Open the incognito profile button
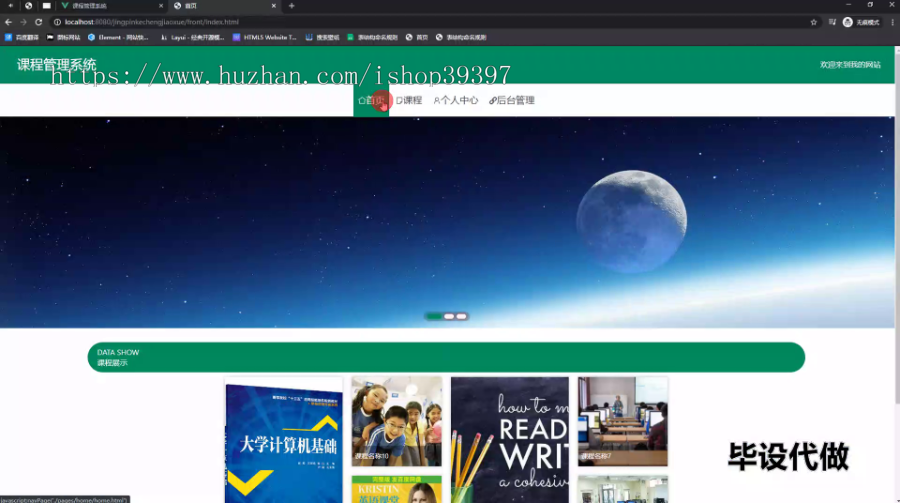Viewport: 900px width, 503px height. [x=861, y=22]
